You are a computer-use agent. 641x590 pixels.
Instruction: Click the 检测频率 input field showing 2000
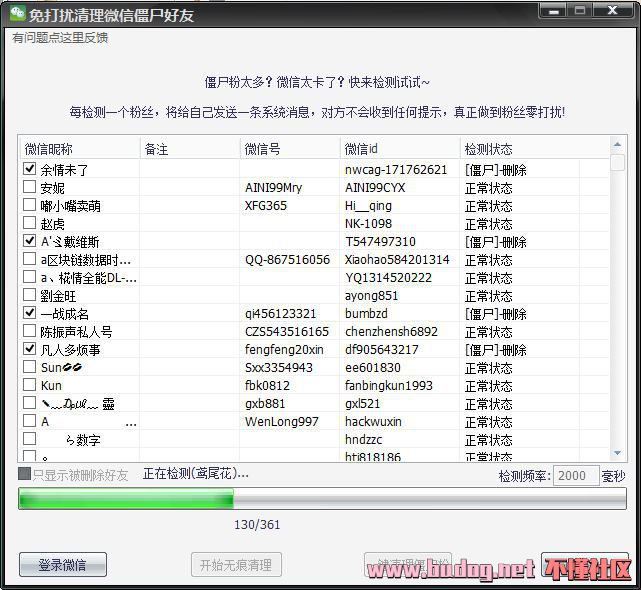coord(576,476)
